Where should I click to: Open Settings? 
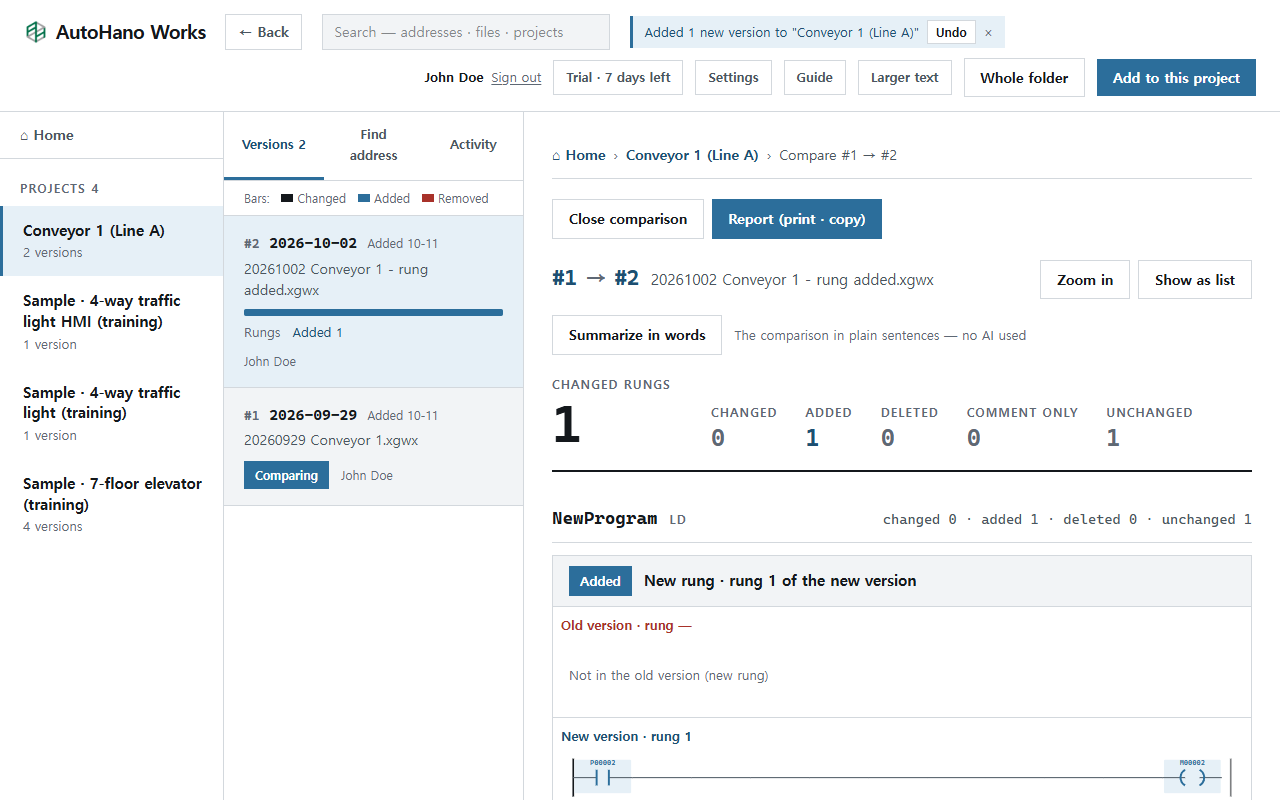tap(733, 78)
